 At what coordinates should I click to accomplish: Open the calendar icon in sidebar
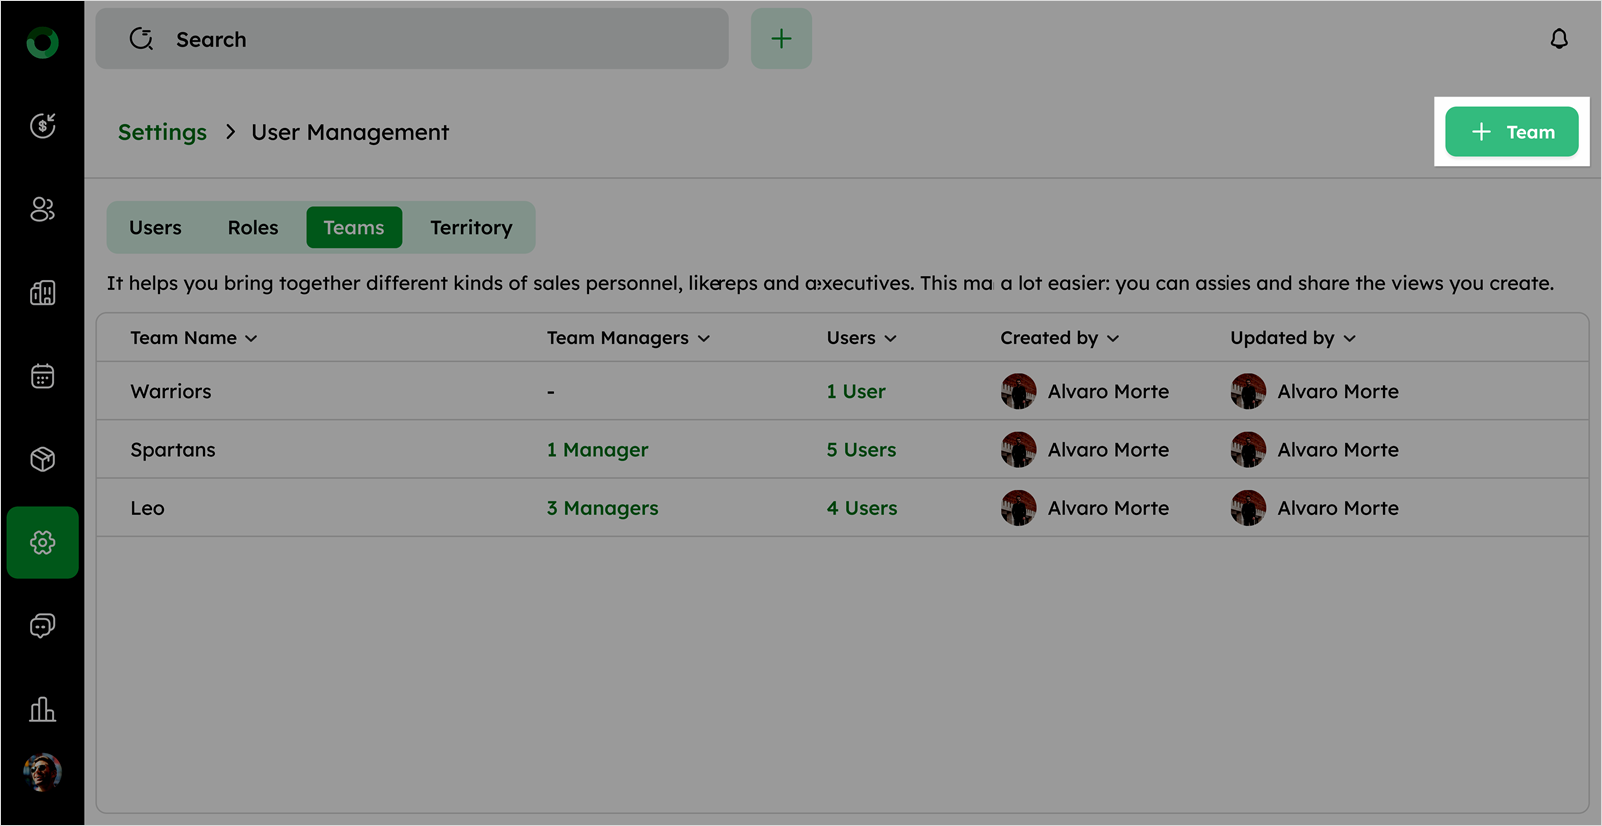[x=42, y=376]
